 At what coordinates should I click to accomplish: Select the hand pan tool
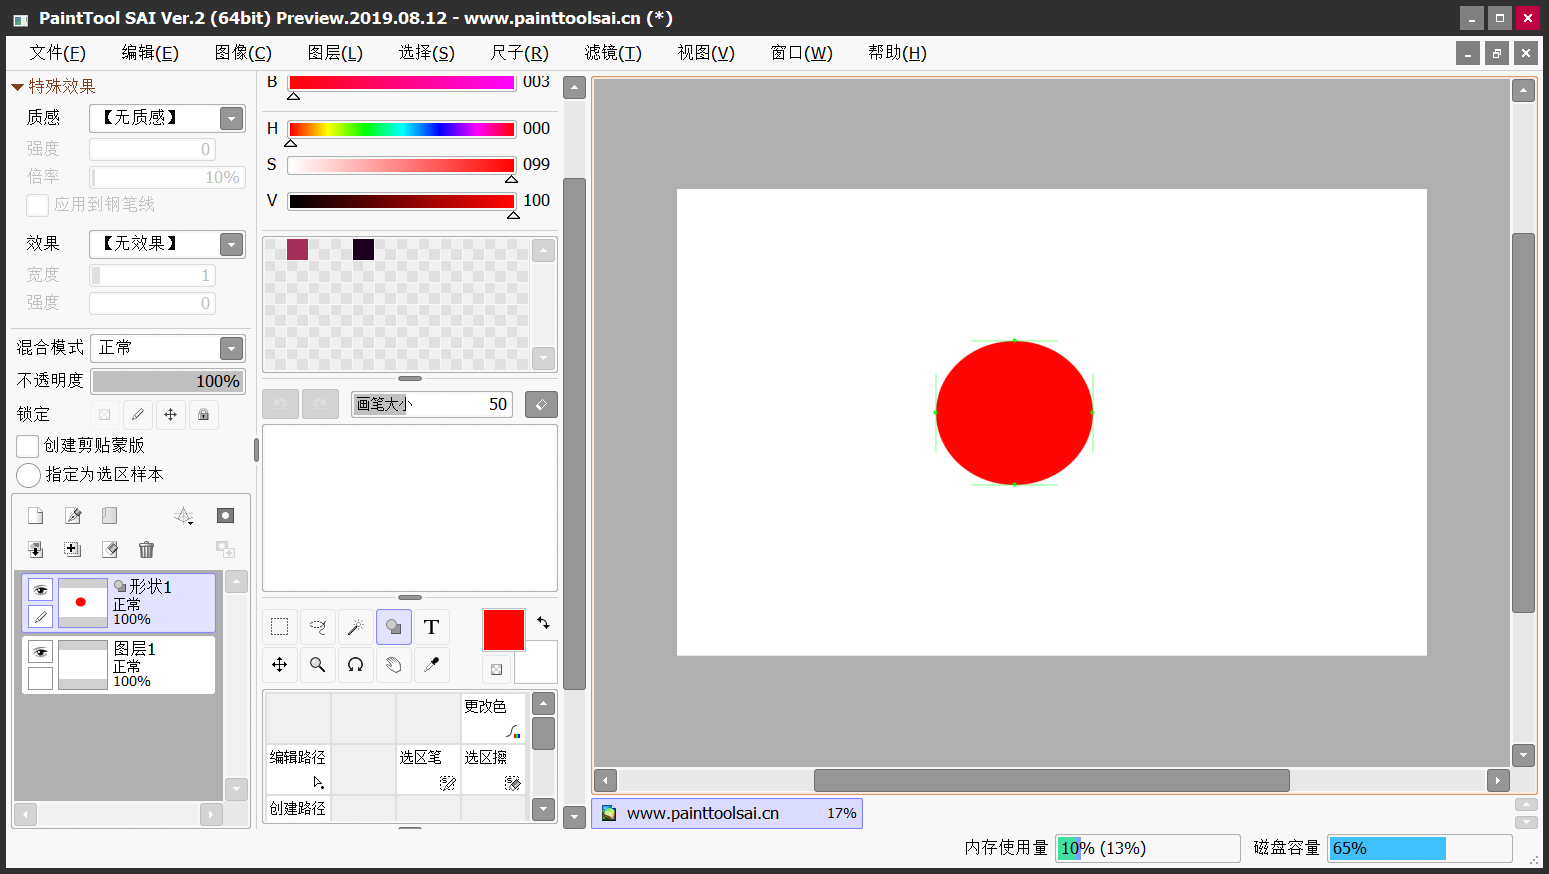pos(394,665)
